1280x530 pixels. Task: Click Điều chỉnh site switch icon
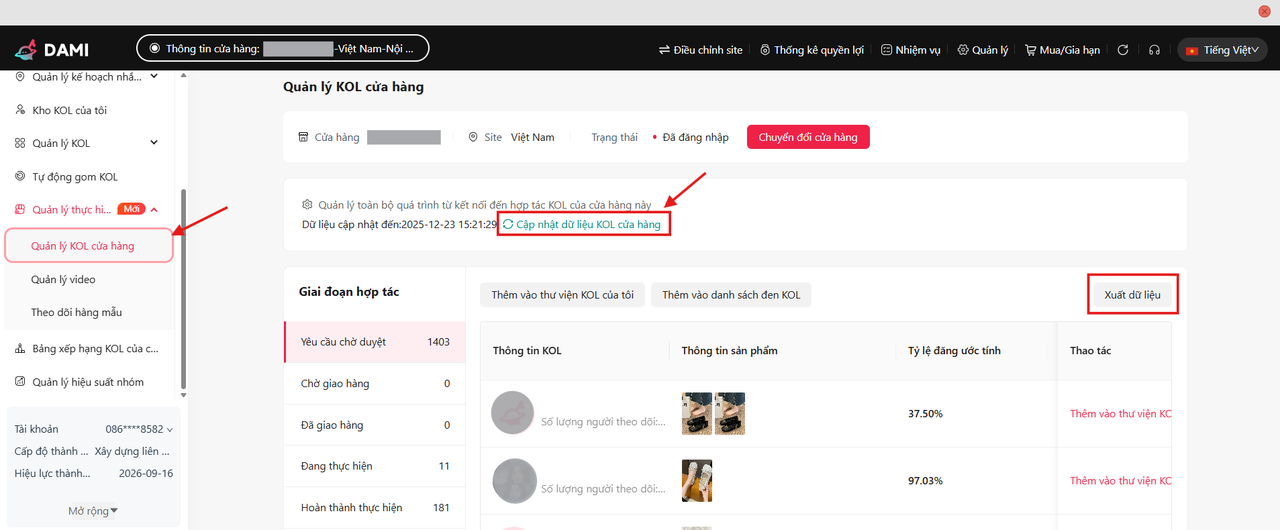[x=665, y=50]
